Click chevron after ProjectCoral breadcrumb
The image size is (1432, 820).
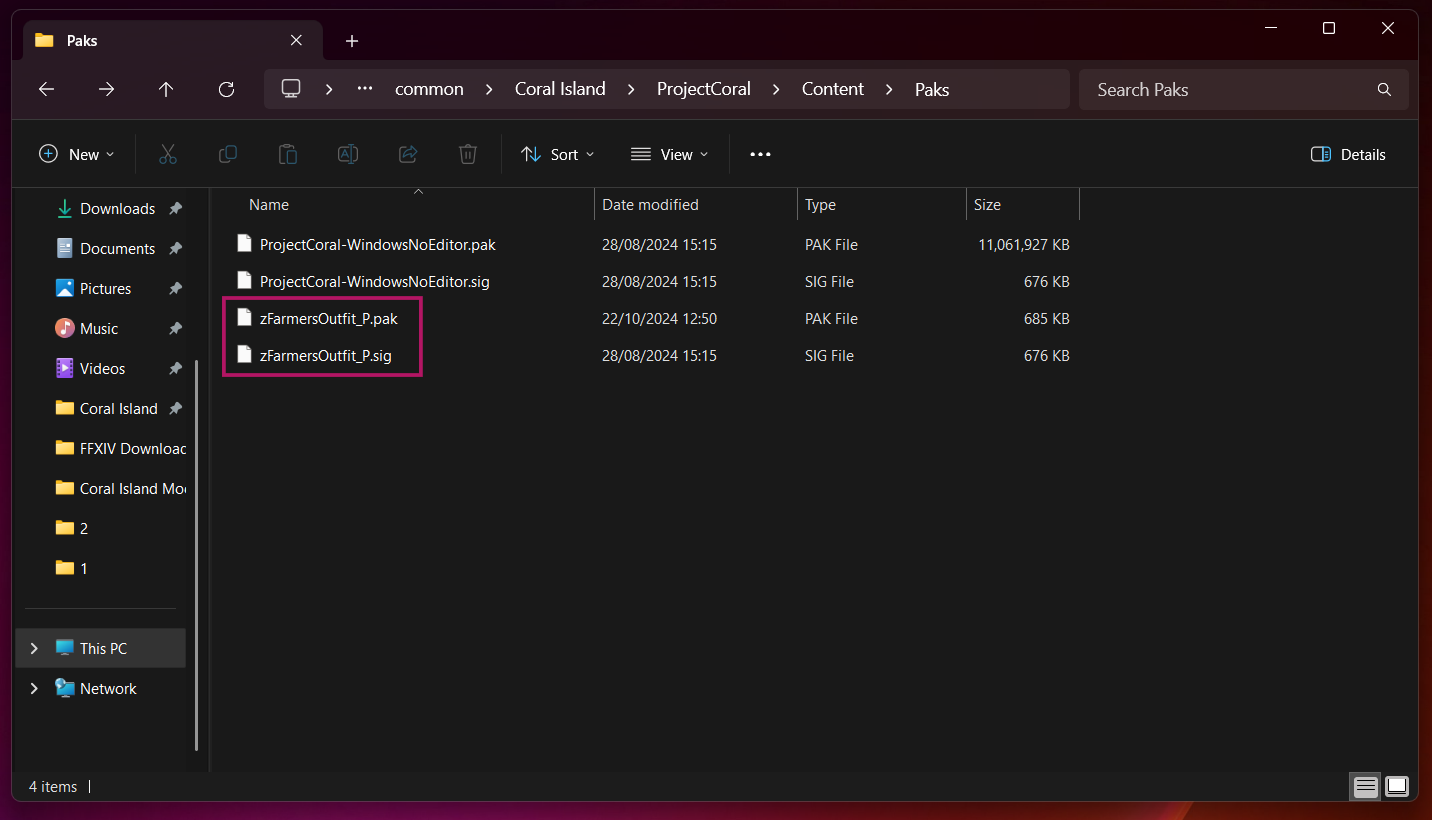[x=775, y=89]
